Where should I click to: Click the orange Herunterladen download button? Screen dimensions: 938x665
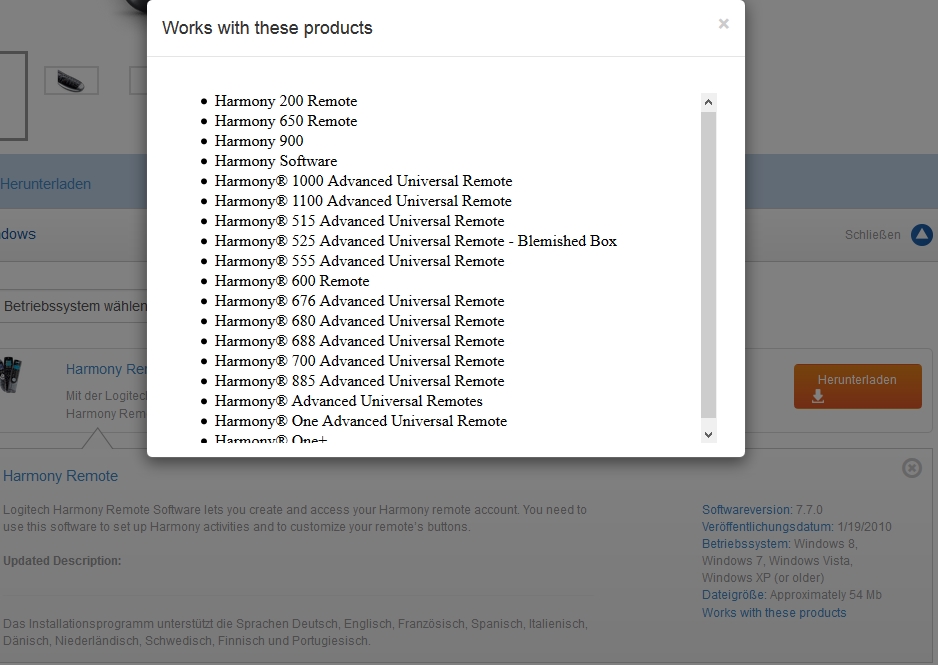click(x=857, y=386)
